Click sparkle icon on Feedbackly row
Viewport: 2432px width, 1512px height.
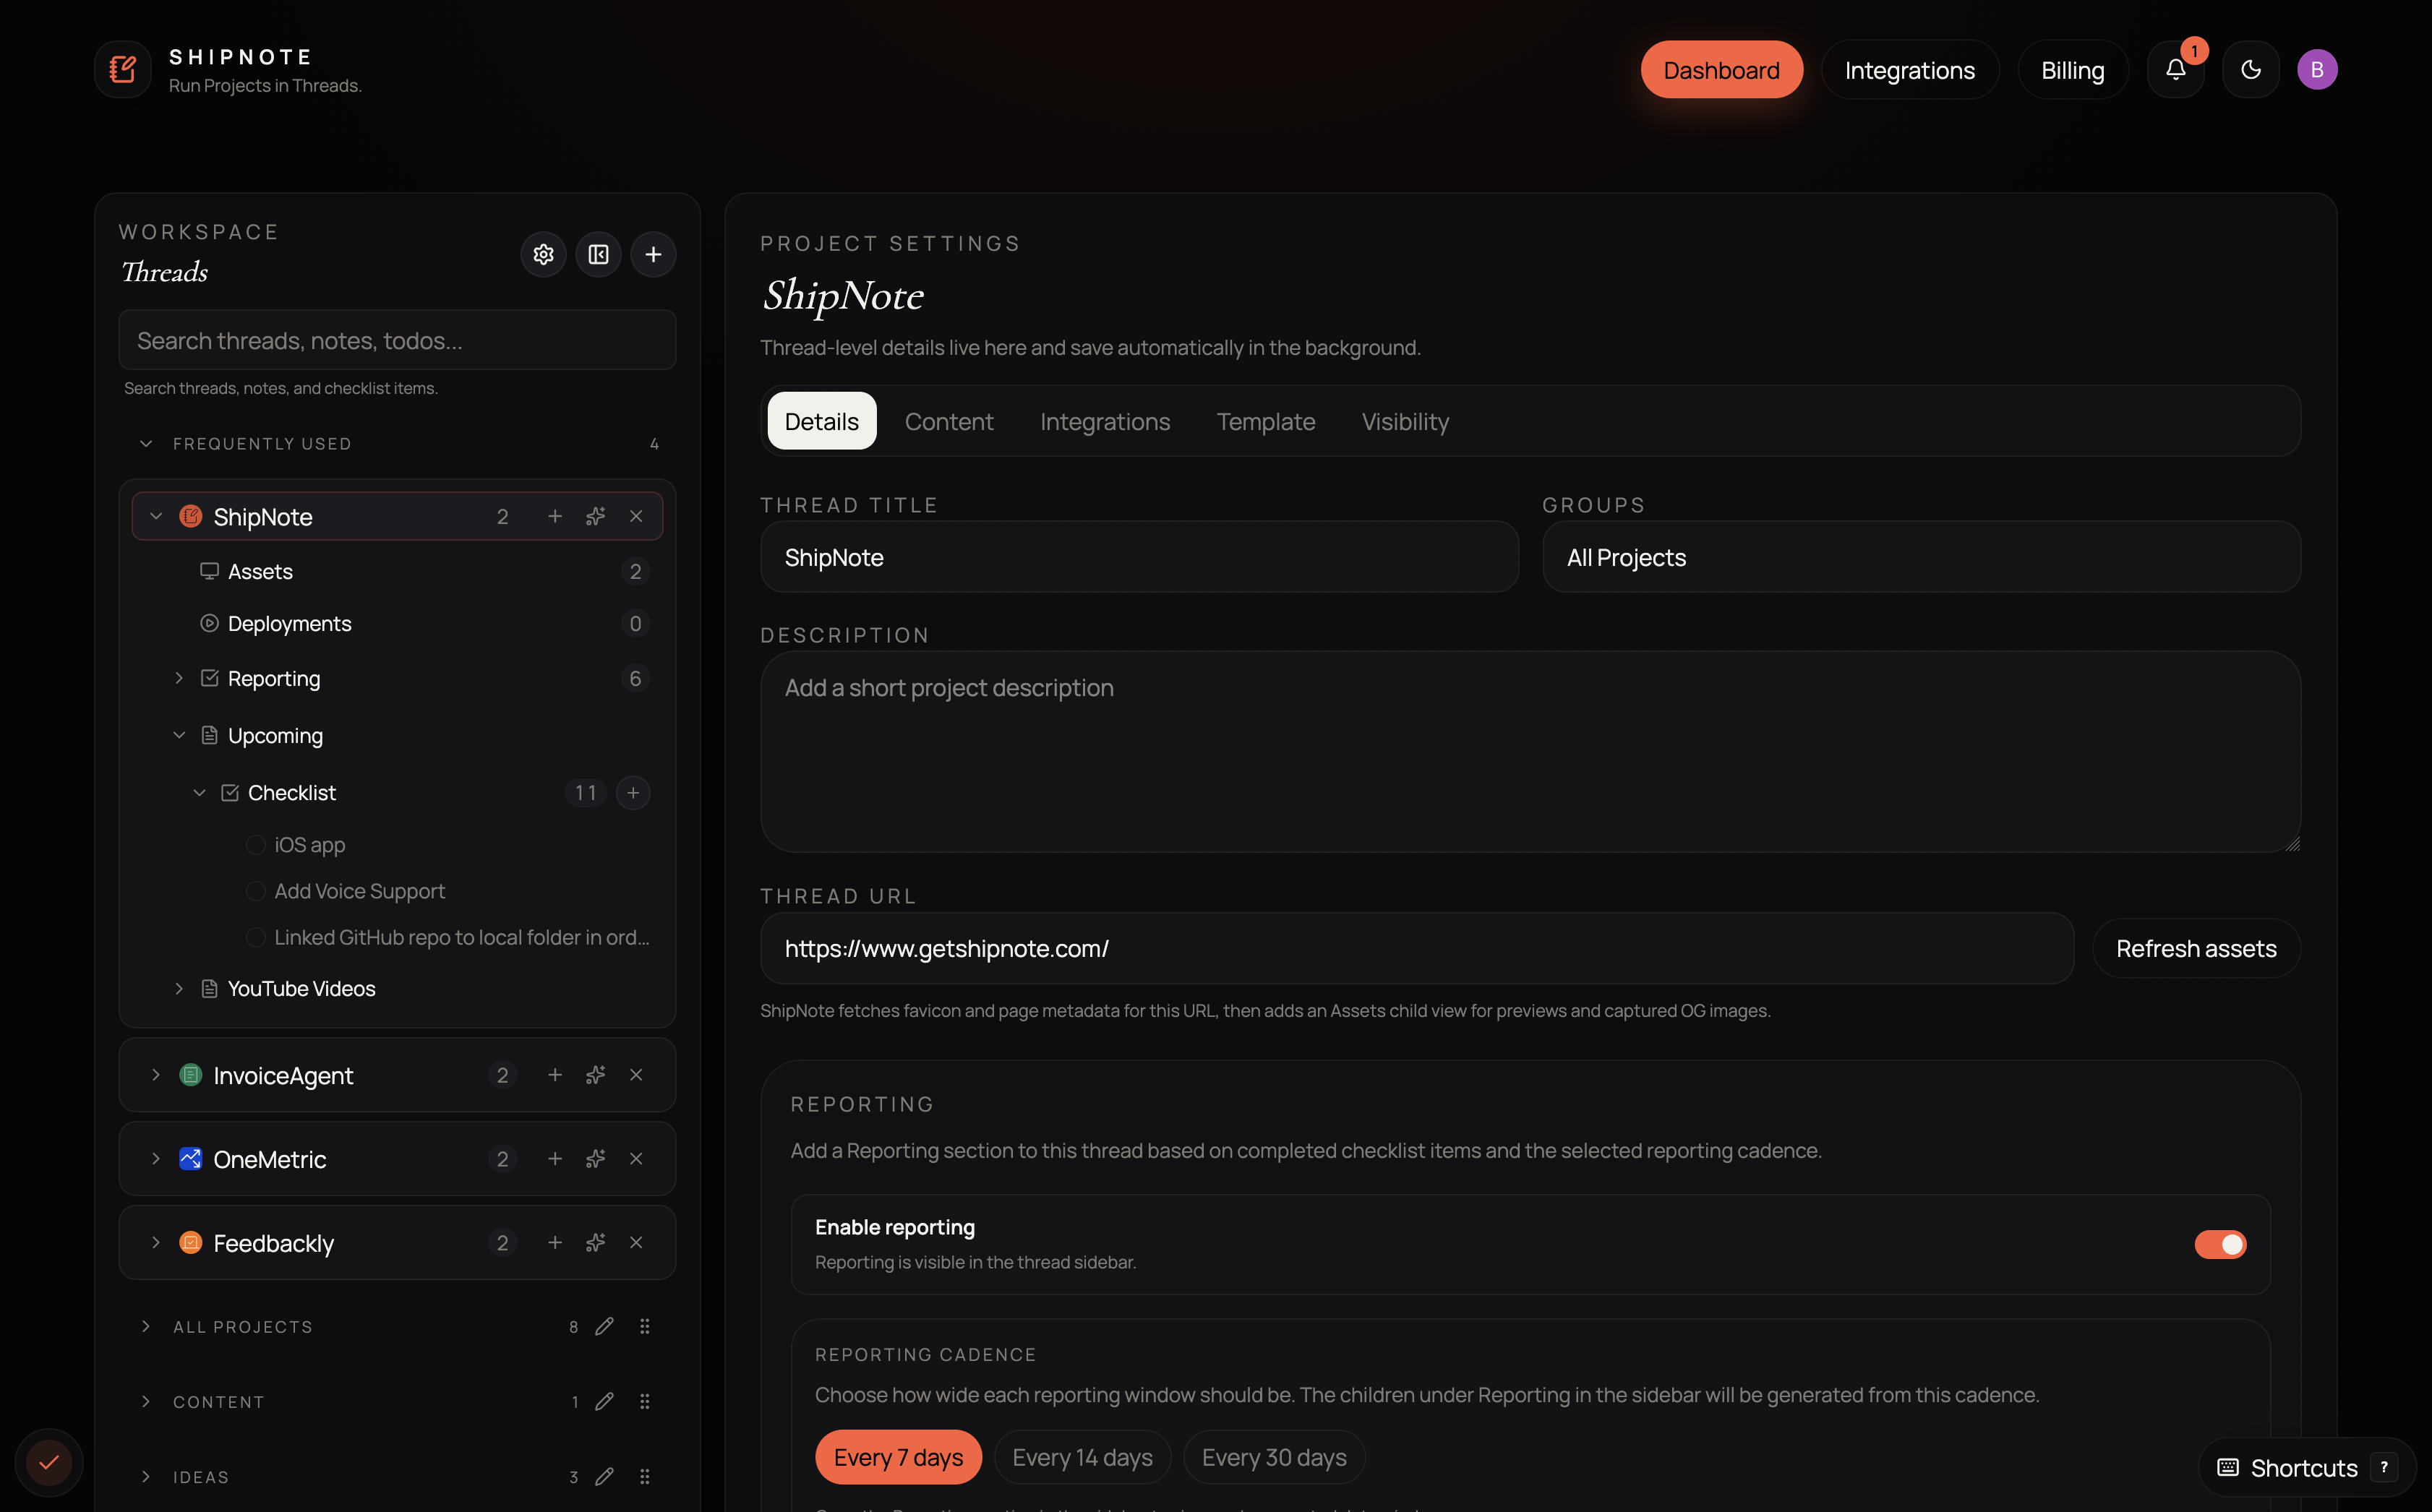pyautogui.click(x=596, y=1243)
